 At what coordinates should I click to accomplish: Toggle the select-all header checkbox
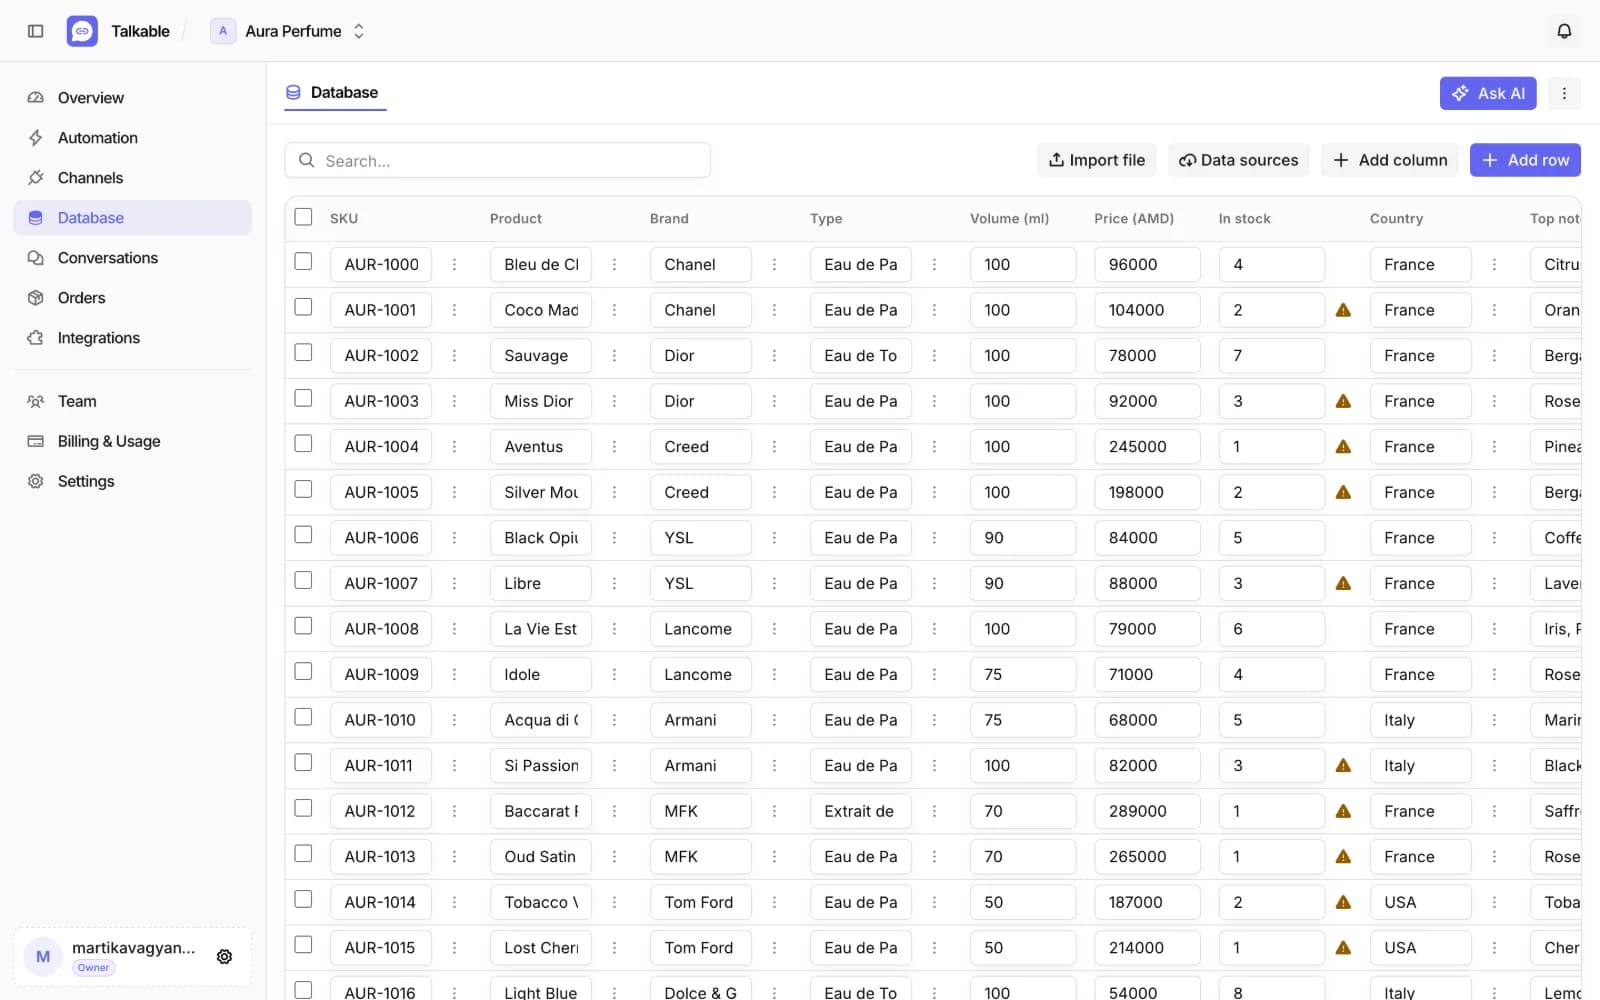[303, 217]
